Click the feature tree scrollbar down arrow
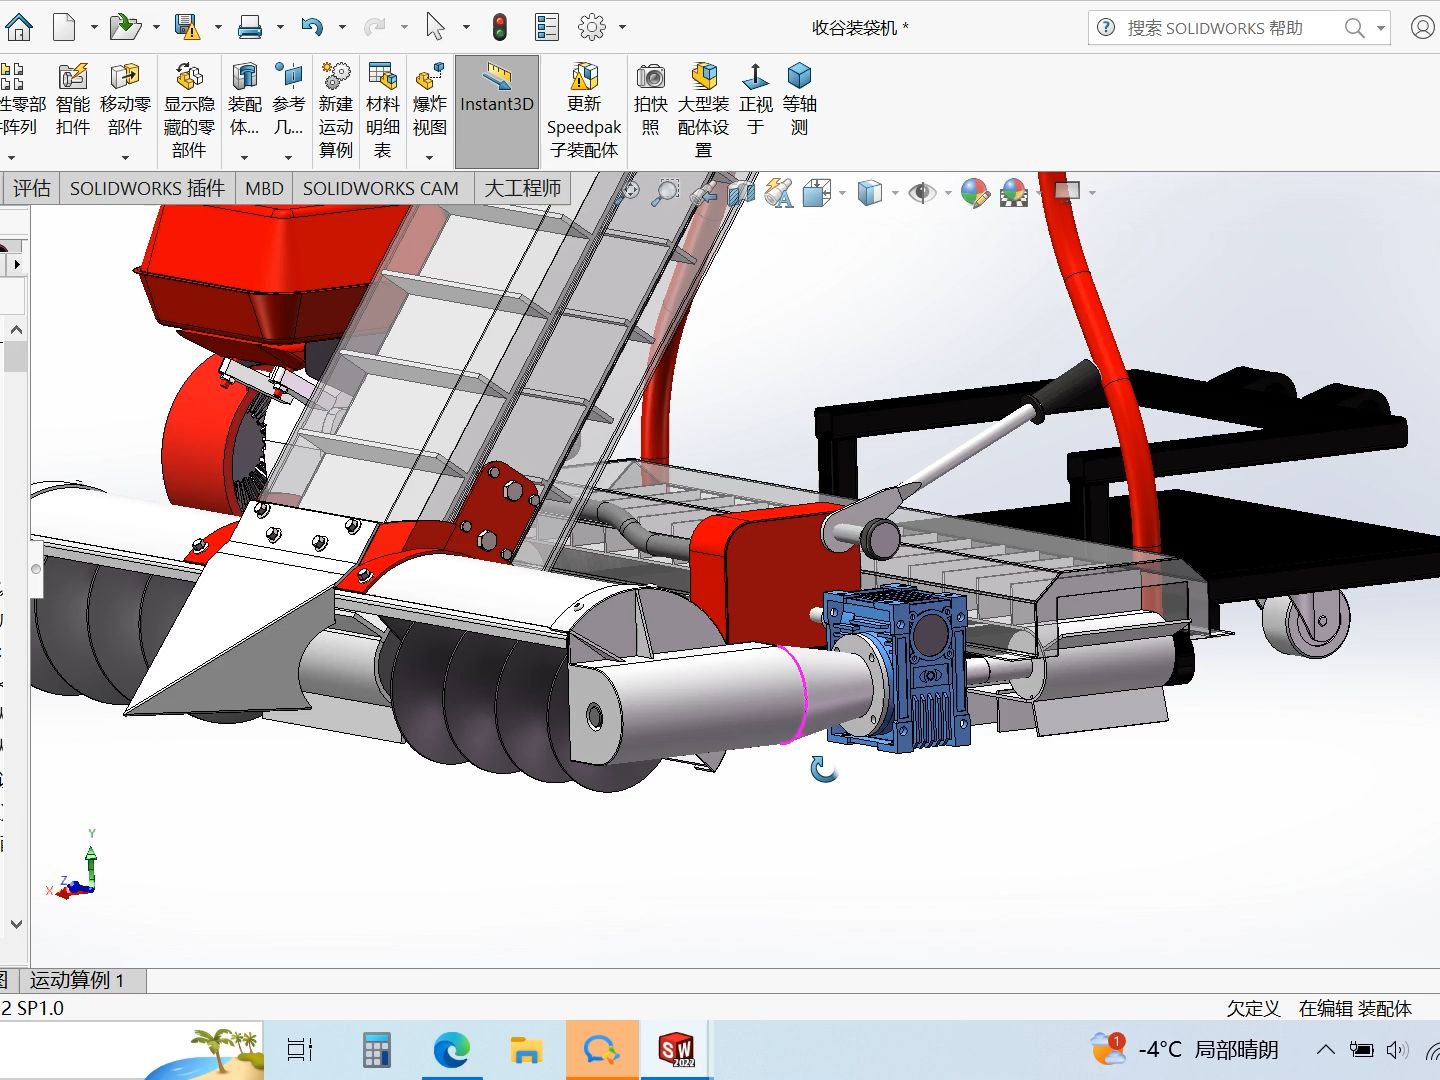This screenshot has width=1440, height=1080. click(16, 925)
